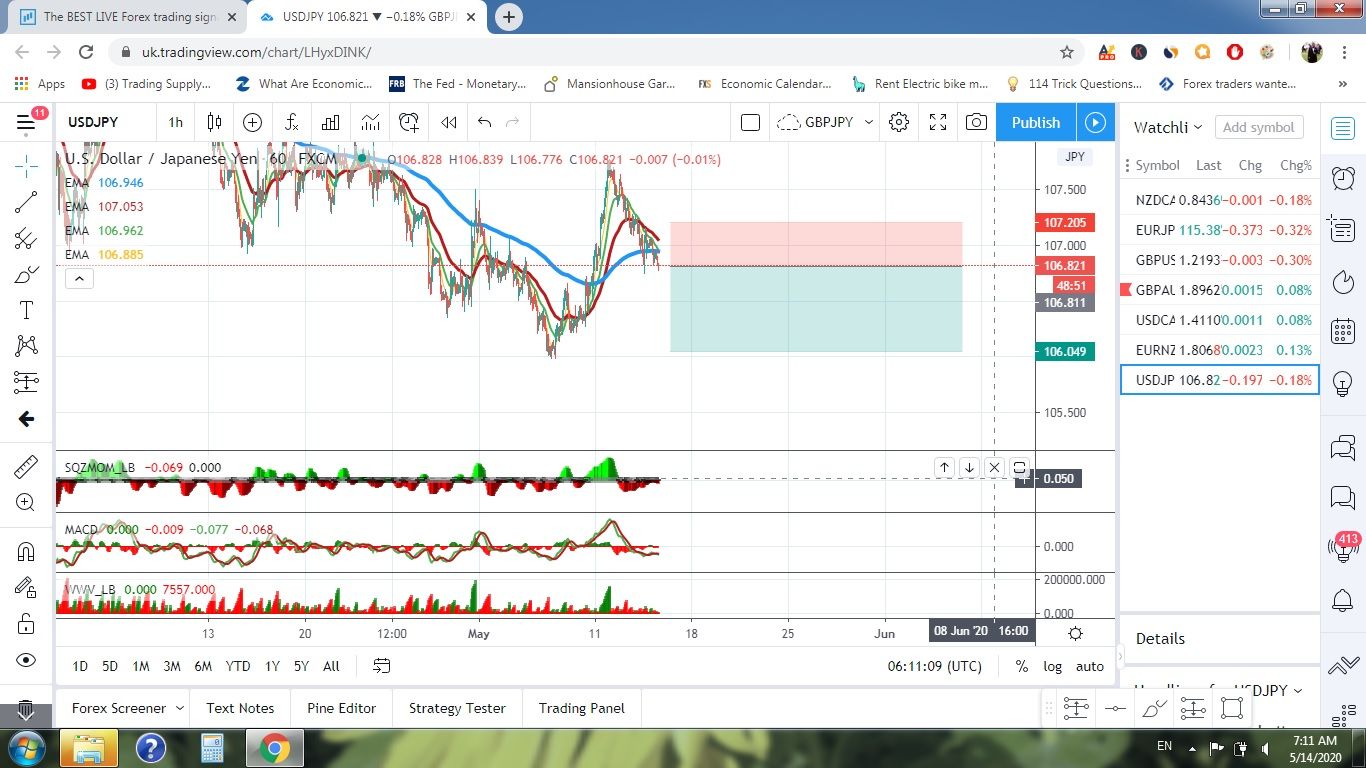
Task: Select the XABCD pattern tool
Action: point(26,346)
